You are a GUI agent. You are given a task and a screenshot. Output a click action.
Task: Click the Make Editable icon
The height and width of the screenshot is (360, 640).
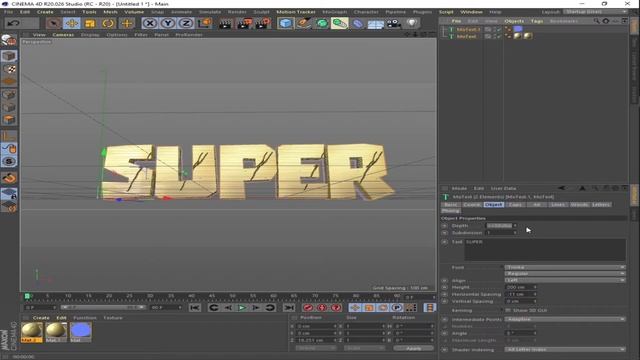tap(9, 40)
